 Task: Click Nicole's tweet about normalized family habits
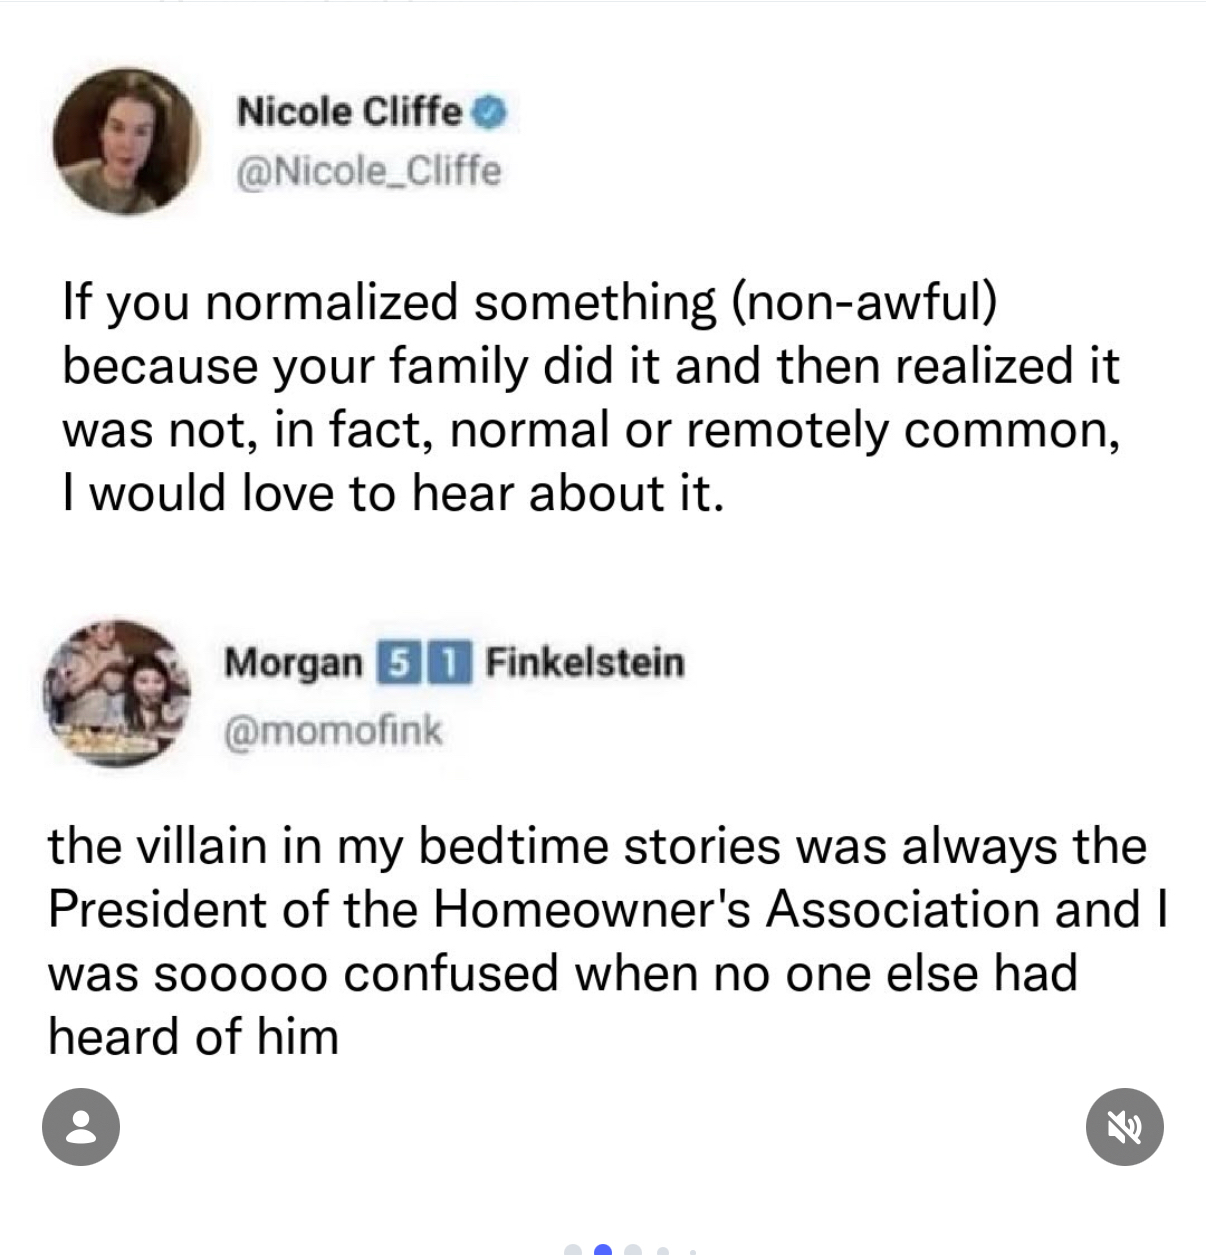pyautogui.click(x=590, y=397)
